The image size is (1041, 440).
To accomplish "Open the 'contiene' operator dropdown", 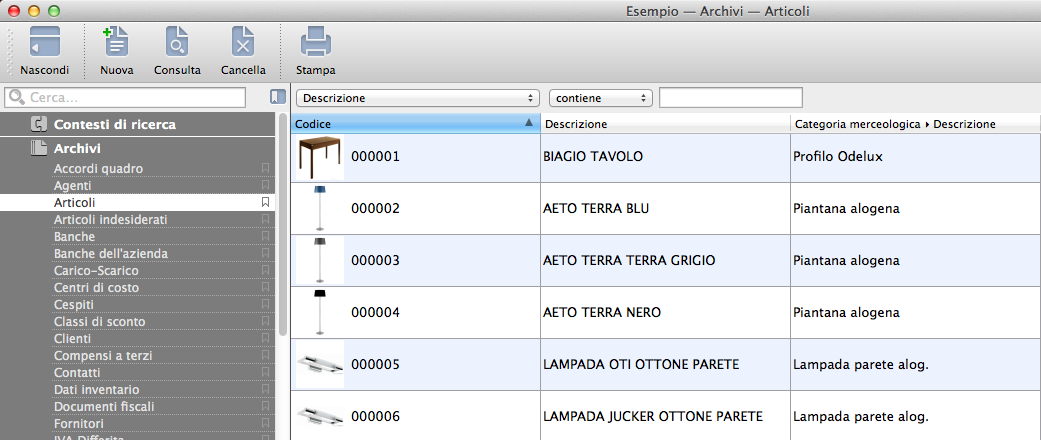I will tap(600, 98).
